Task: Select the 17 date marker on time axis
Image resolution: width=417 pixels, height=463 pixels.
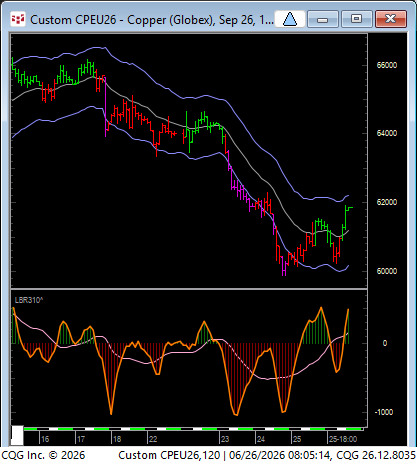Action: tap(81, 439)
